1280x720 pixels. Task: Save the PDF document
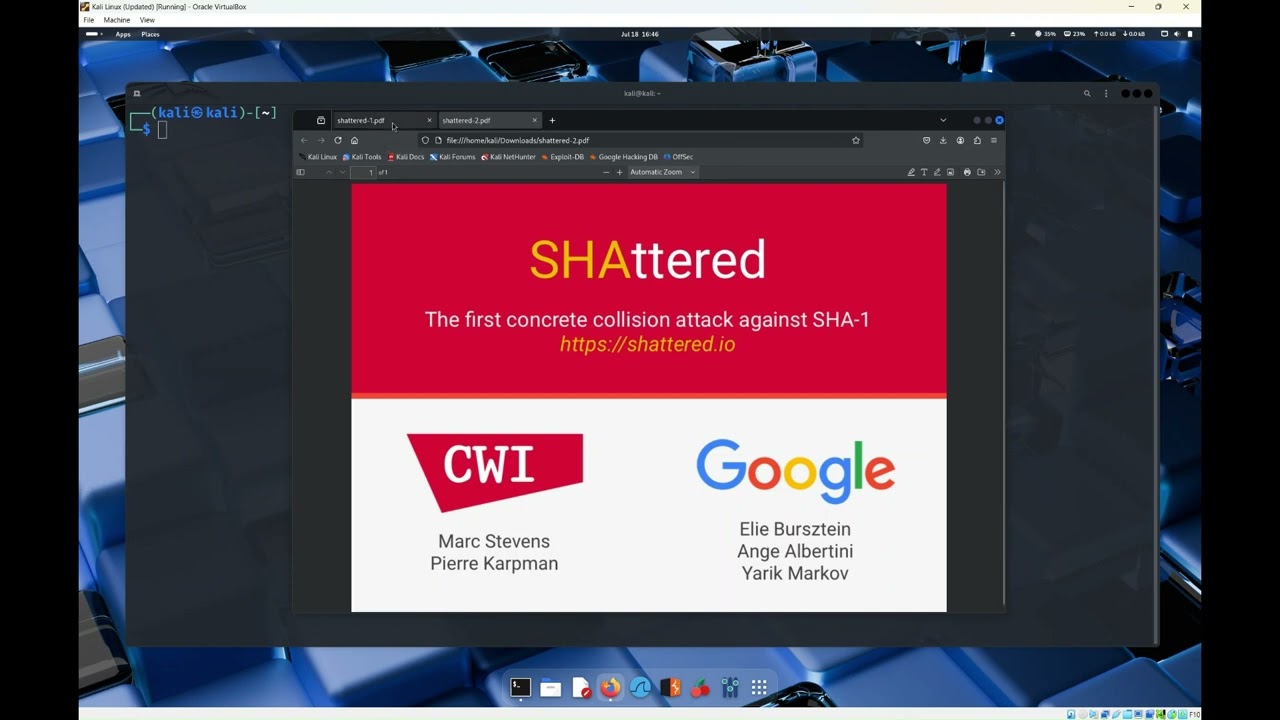[981, 172]
